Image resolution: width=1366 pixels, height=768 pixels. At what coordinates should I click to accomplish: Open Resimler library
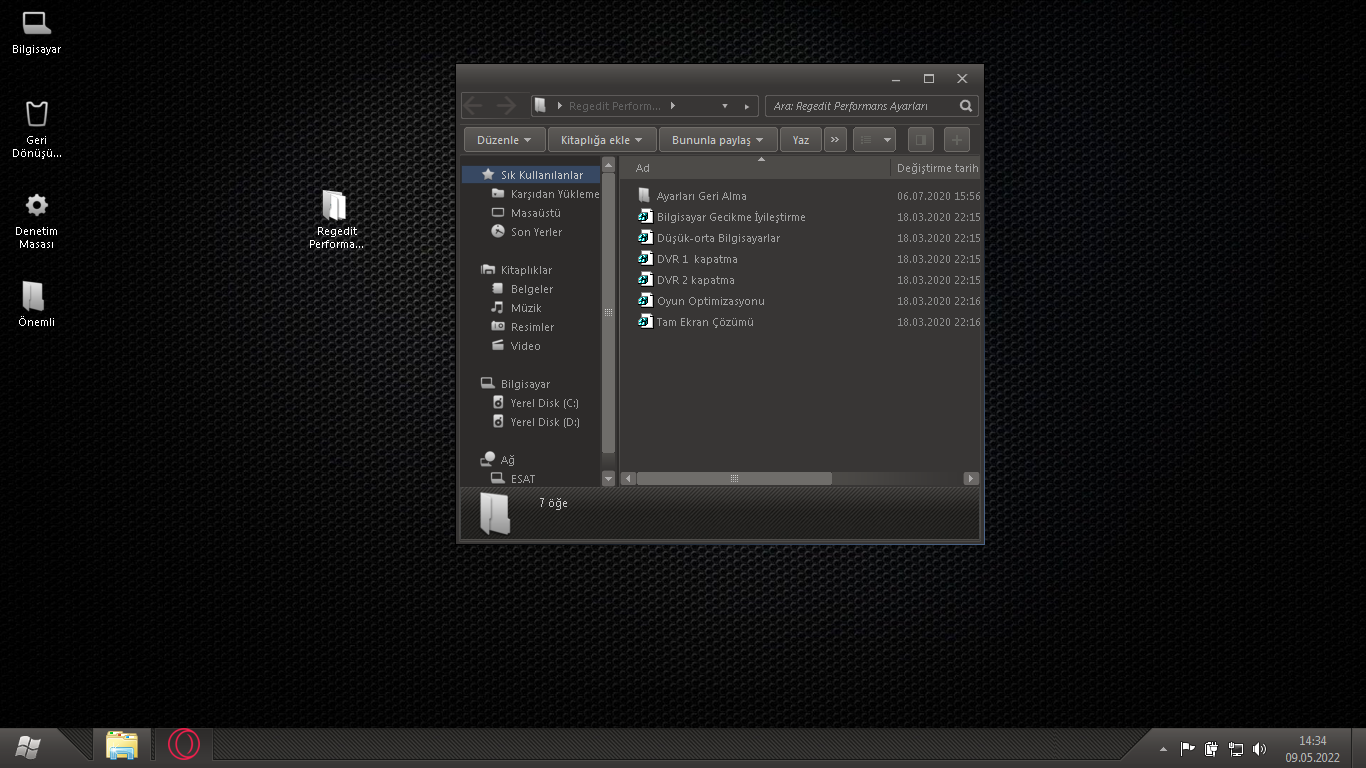point(522,327)
